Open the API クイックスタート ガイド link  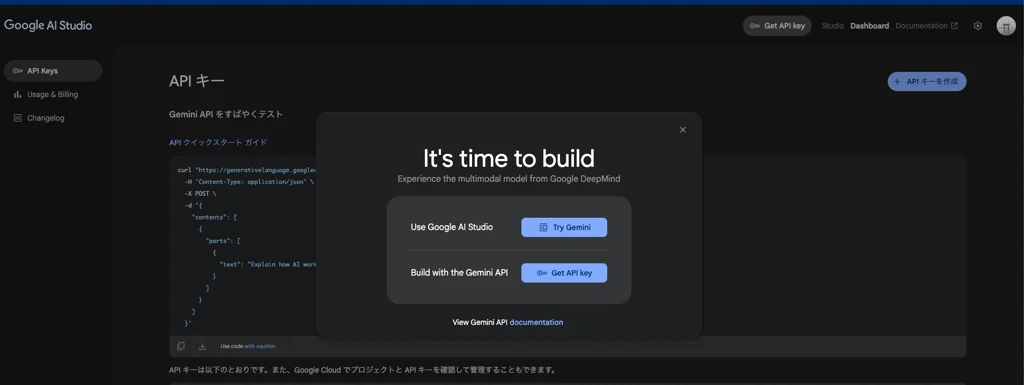218,142
